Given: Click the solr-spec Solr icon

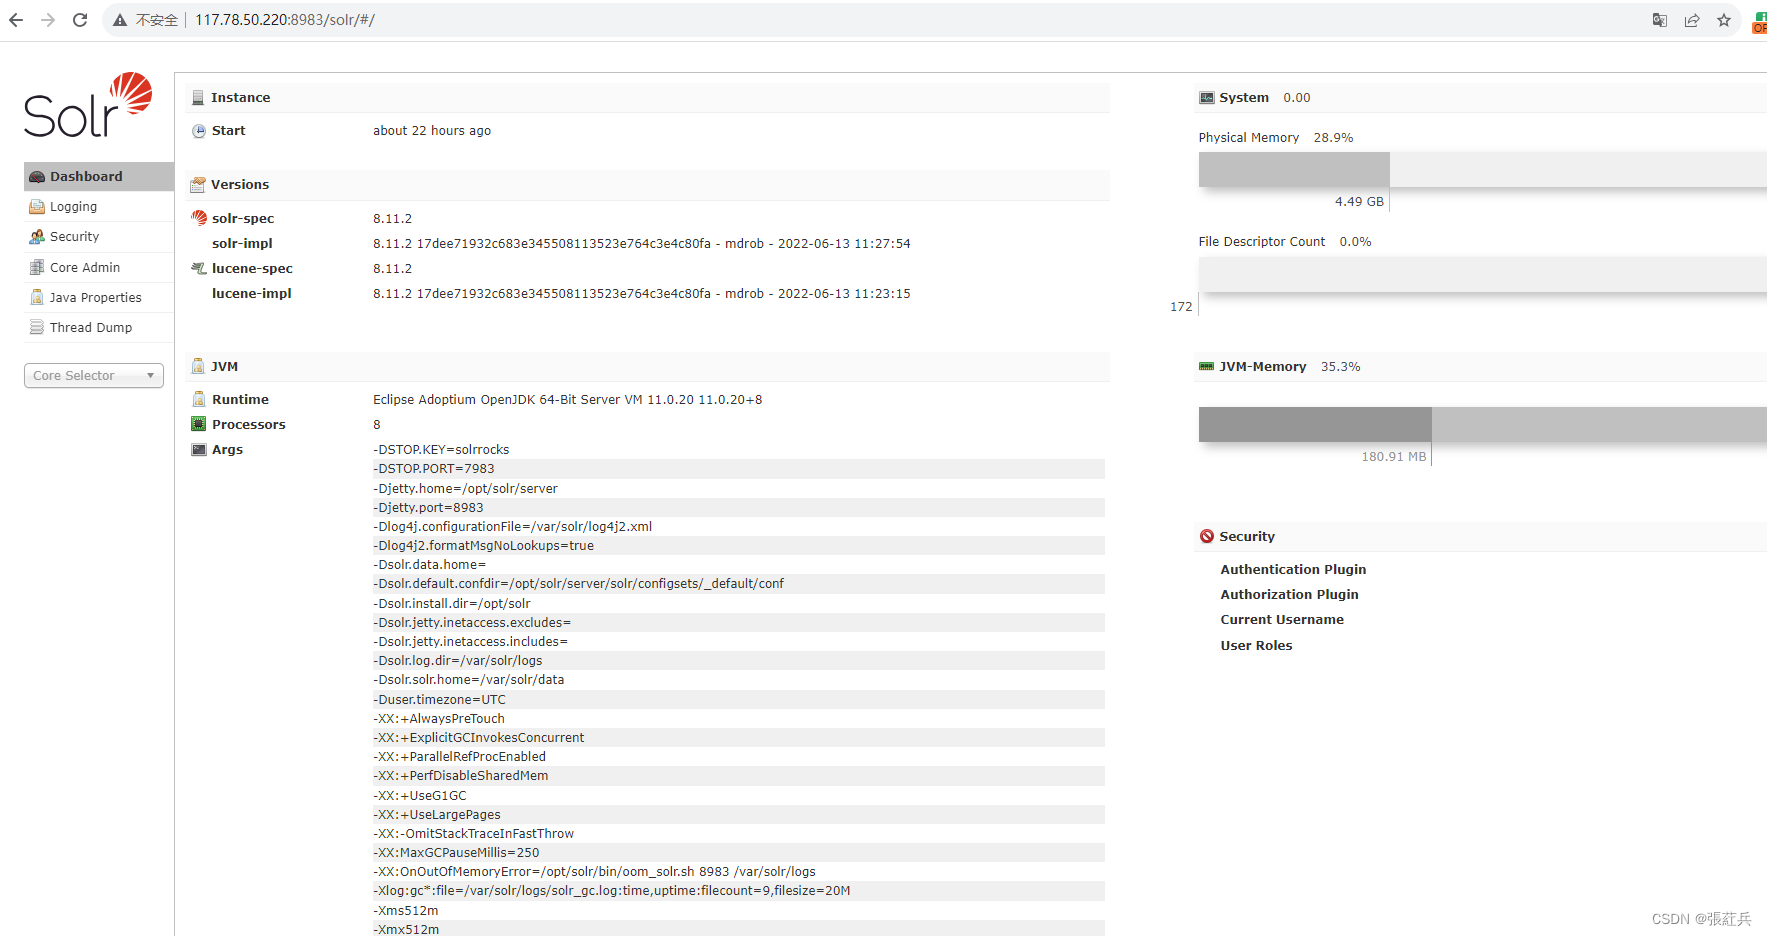Looking at the screenshot, I should coord(199,218).
